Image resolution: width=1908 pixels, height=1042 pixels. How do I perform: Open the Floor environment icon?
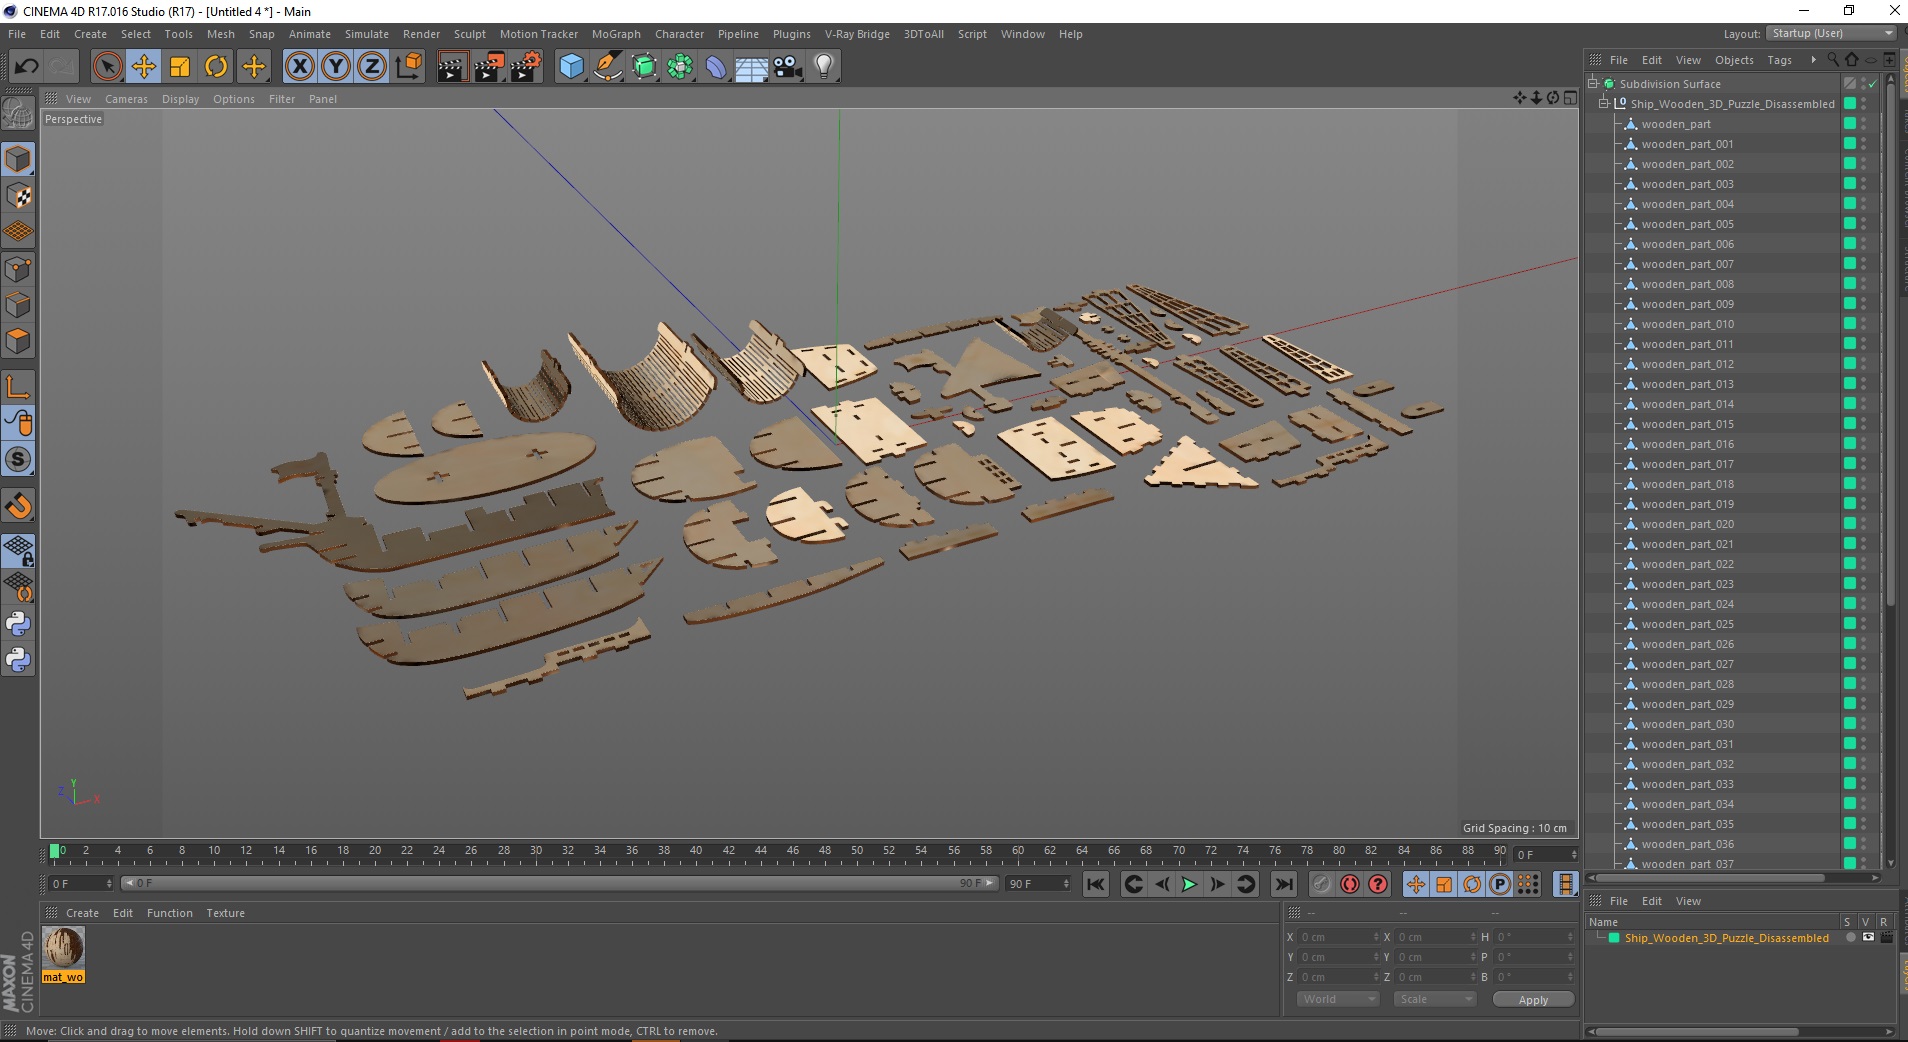[x=751, y=67]
